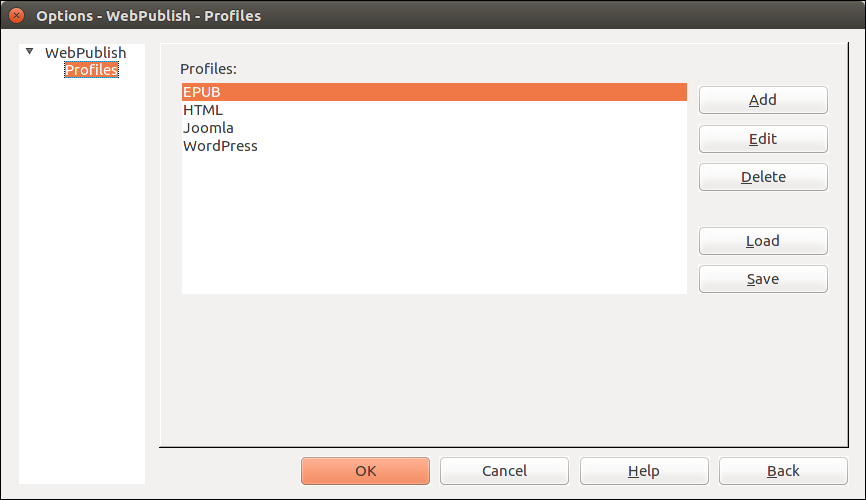This screenshot has width=866, height=500.
Task: Select the Profiles page in the tree
Action: [91, 70]
